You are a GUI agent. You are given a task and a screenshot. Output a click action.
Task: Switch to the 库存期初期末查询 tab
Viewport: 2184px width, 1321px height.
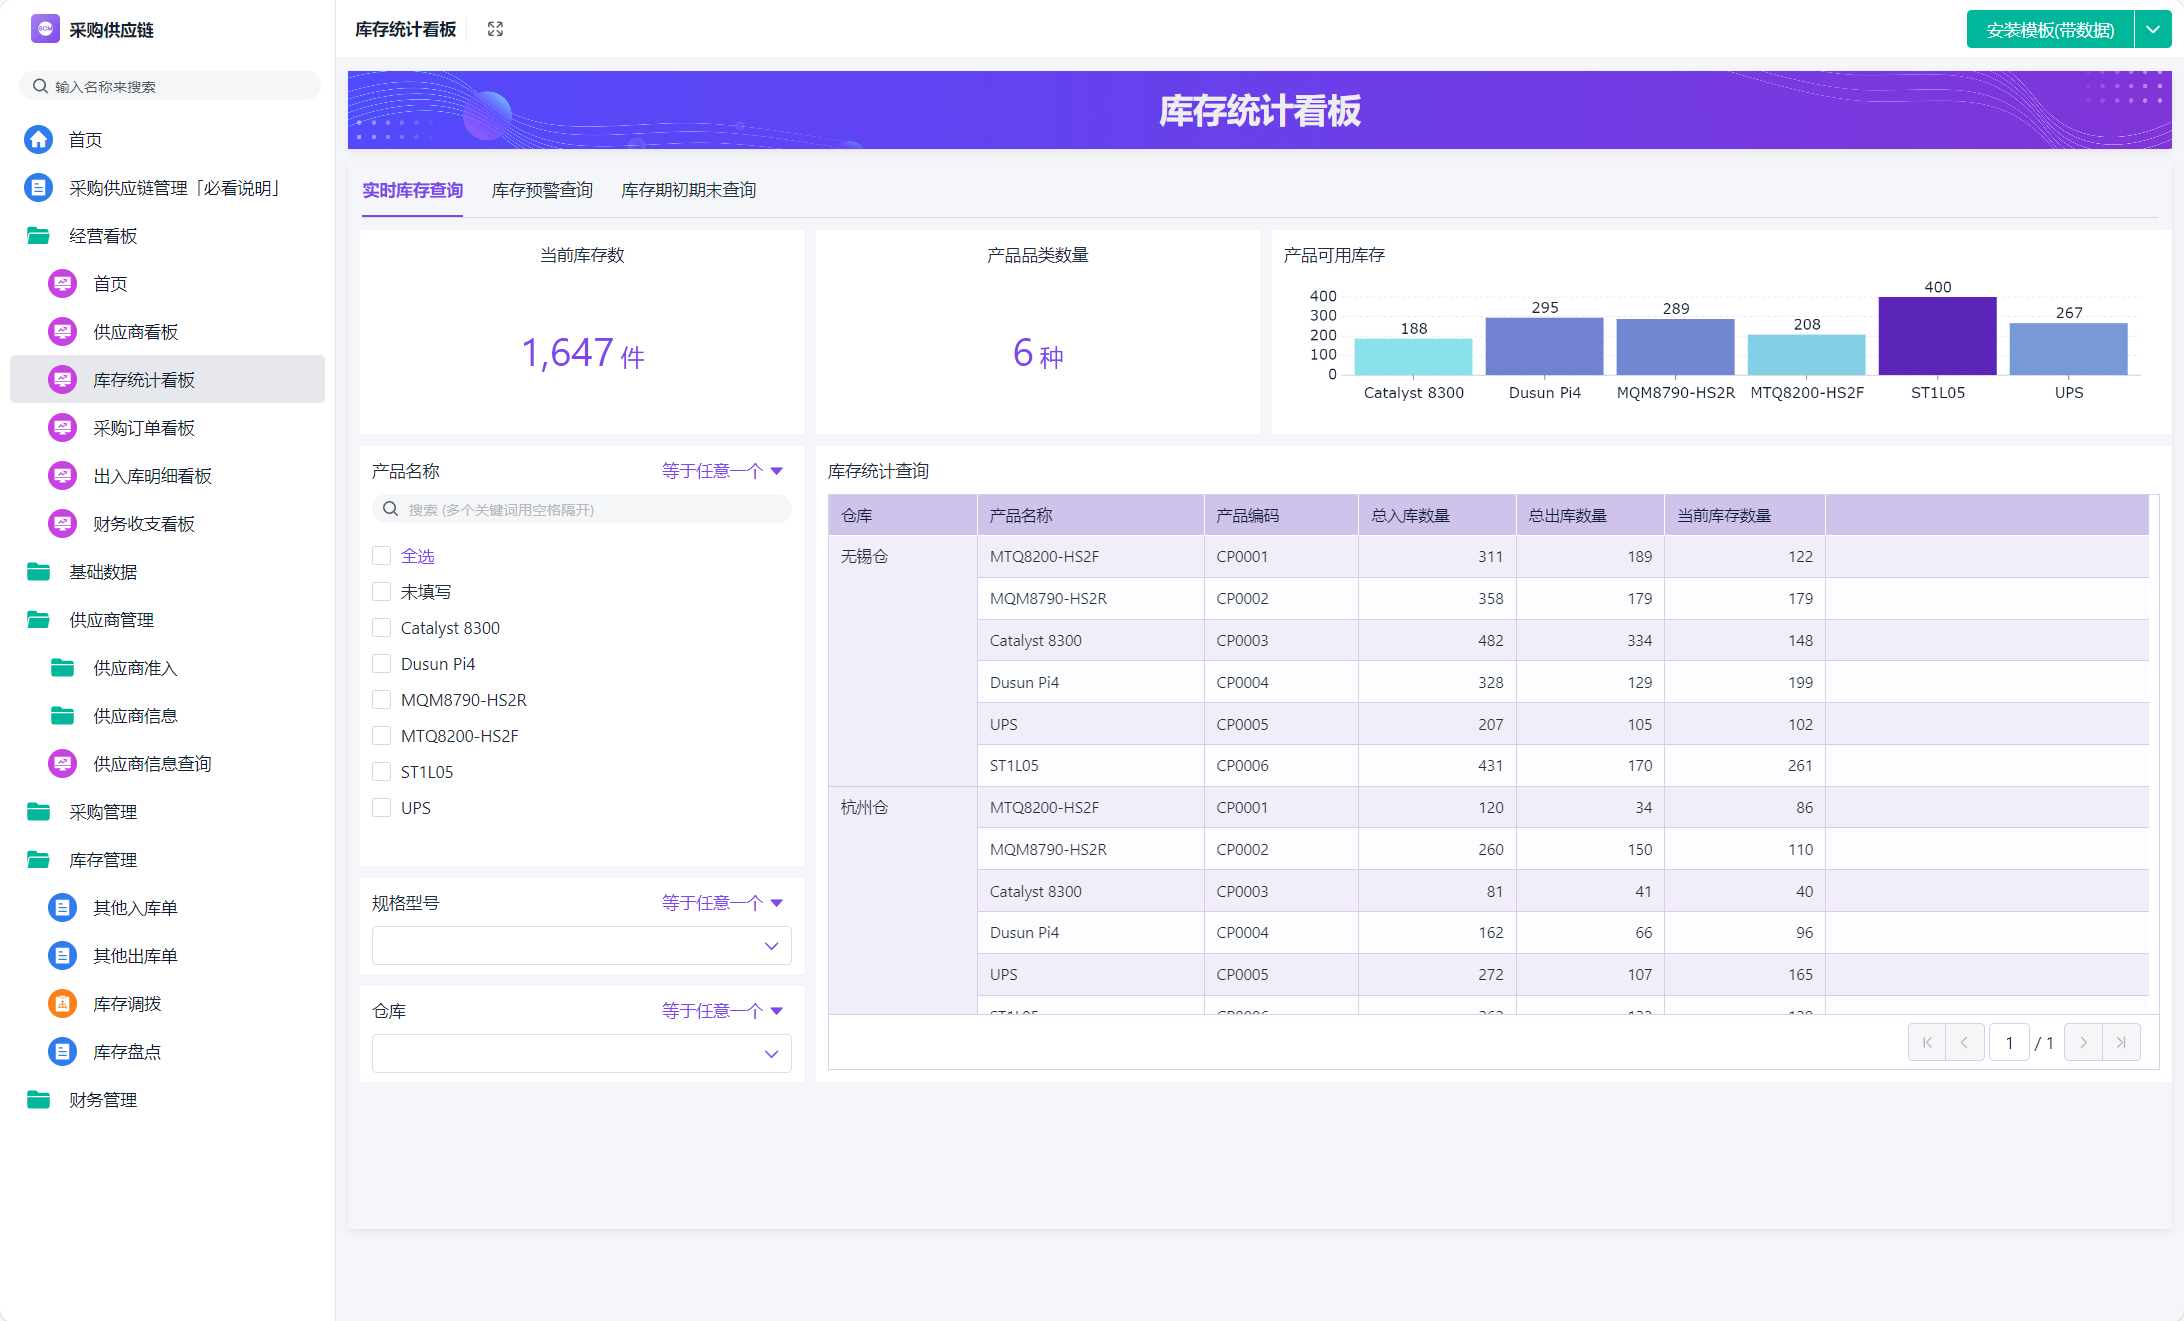click(x=688, y=190)
